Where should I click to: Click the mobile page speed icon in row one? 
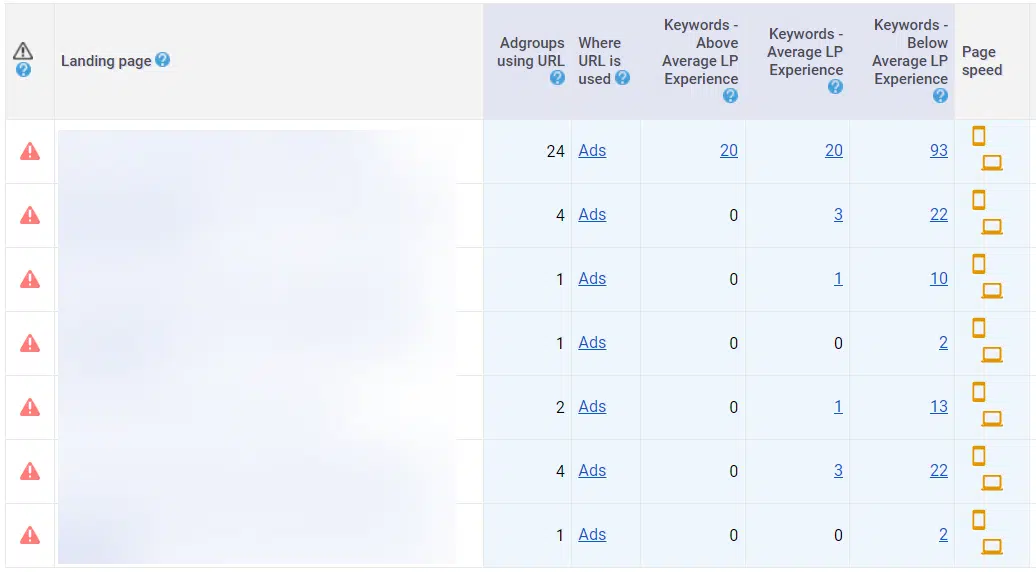(979, 136)
